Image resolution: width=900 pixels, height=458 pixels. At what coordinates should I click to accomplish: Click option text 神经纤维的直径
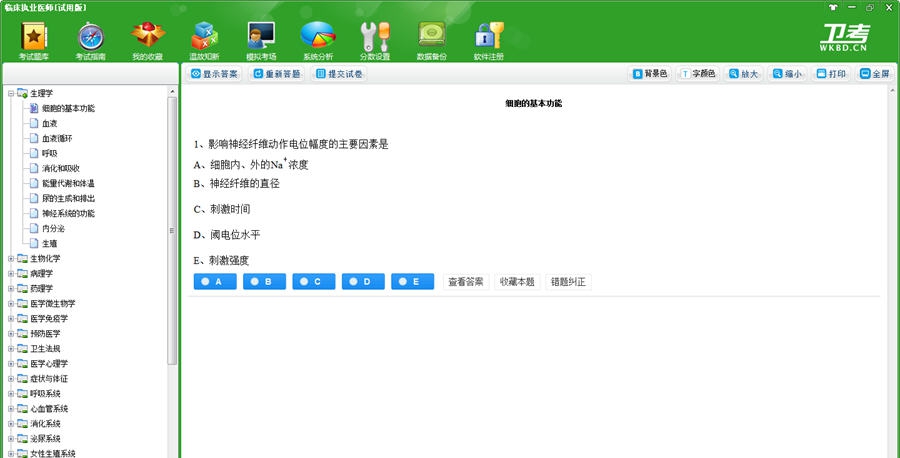pyautogui.click(x=245, y=184)
